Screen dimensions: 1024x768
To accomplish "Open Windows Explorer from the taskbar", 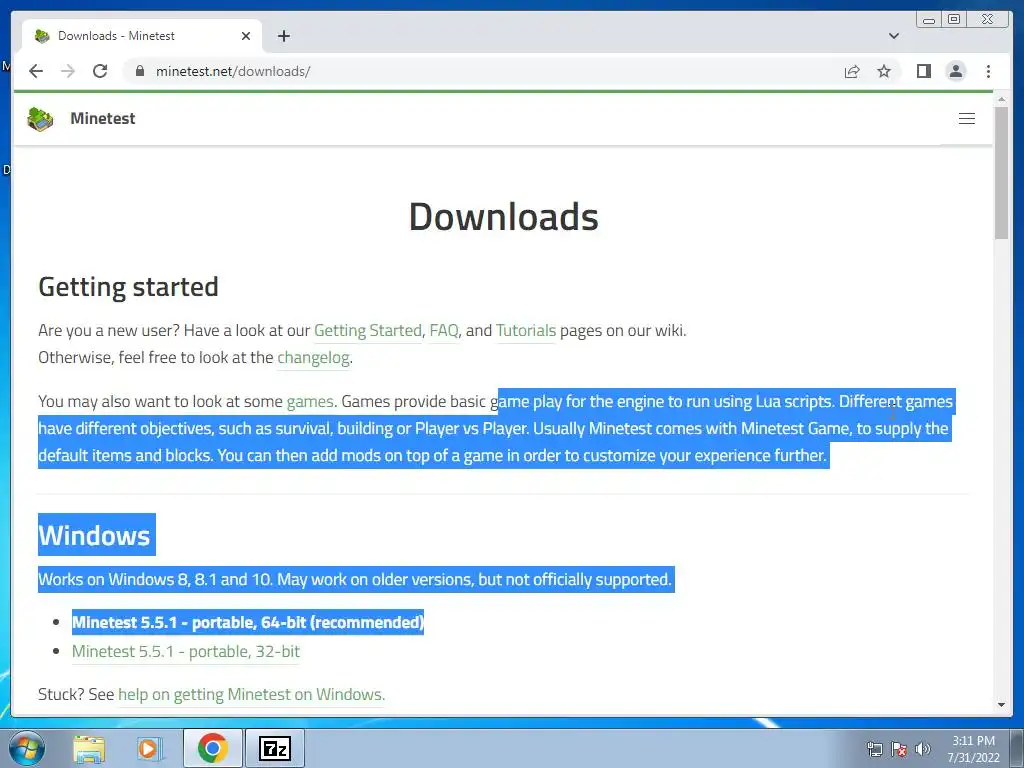I will point(89,748).
